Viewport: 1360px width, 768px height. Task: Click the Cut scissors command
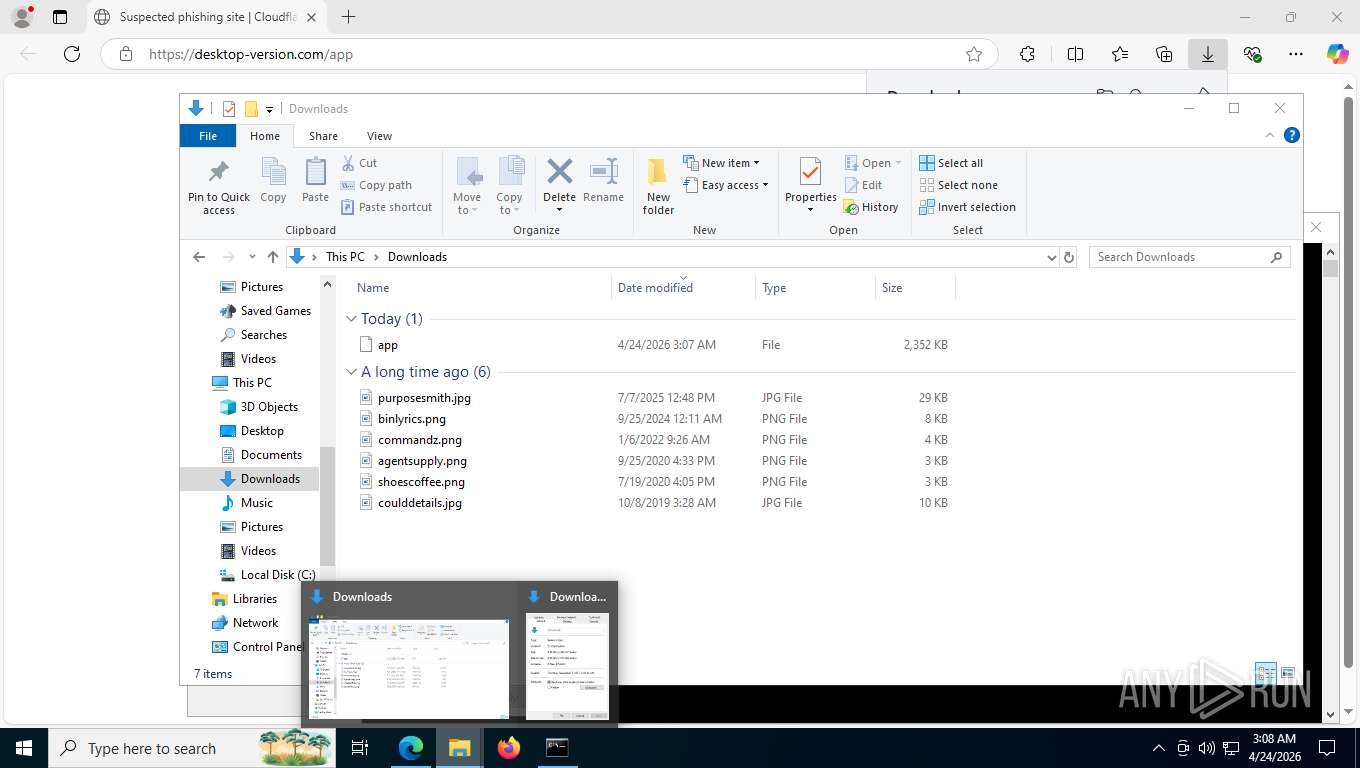coord(360,163)
